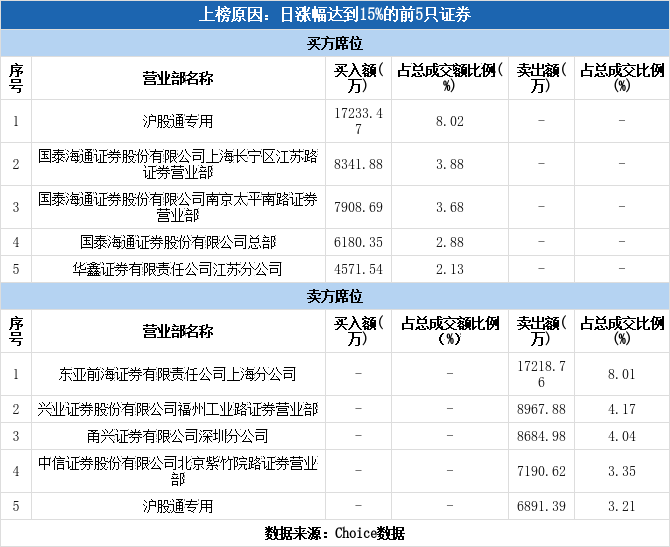
Task: Select the 卖方席位 section header
Action: (335, 296)
